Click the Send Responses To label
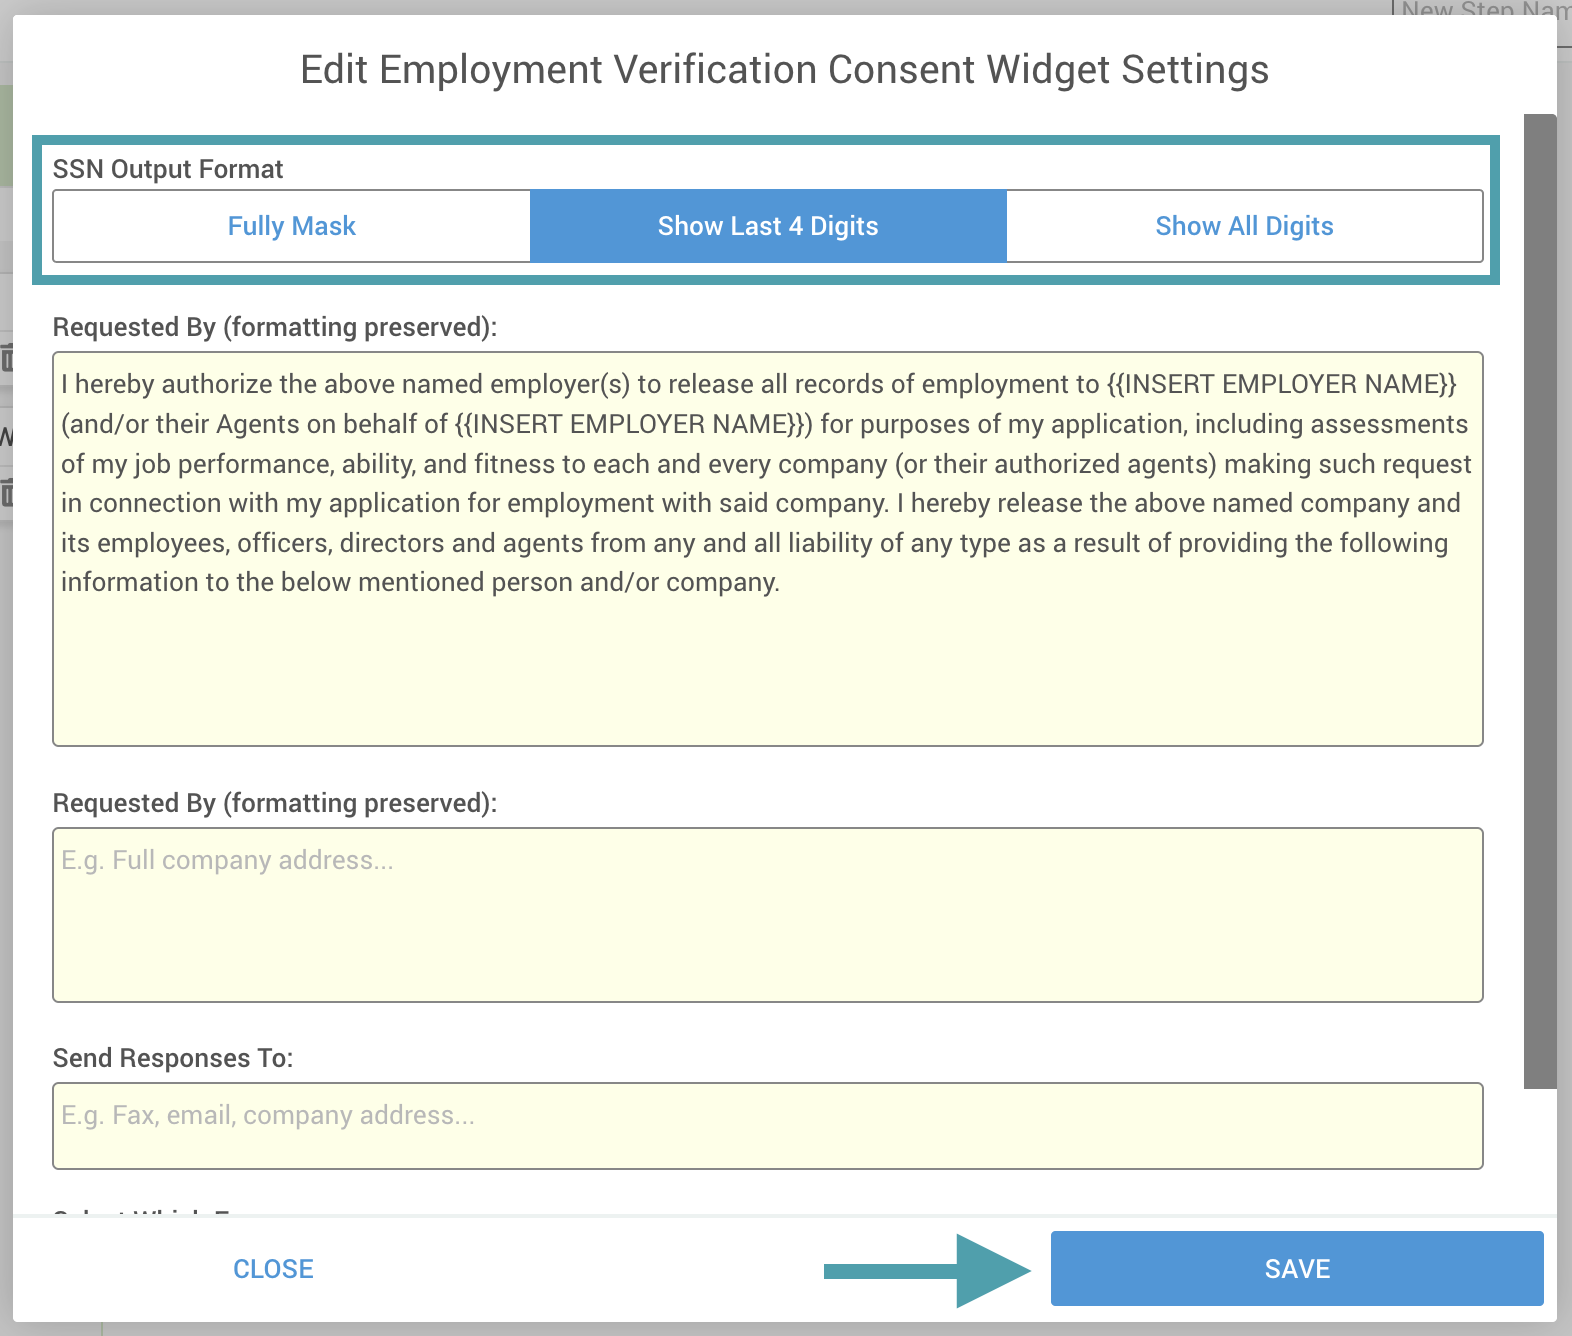This screenshot has height=1336, width=1572. click(x=173, y=1058)
